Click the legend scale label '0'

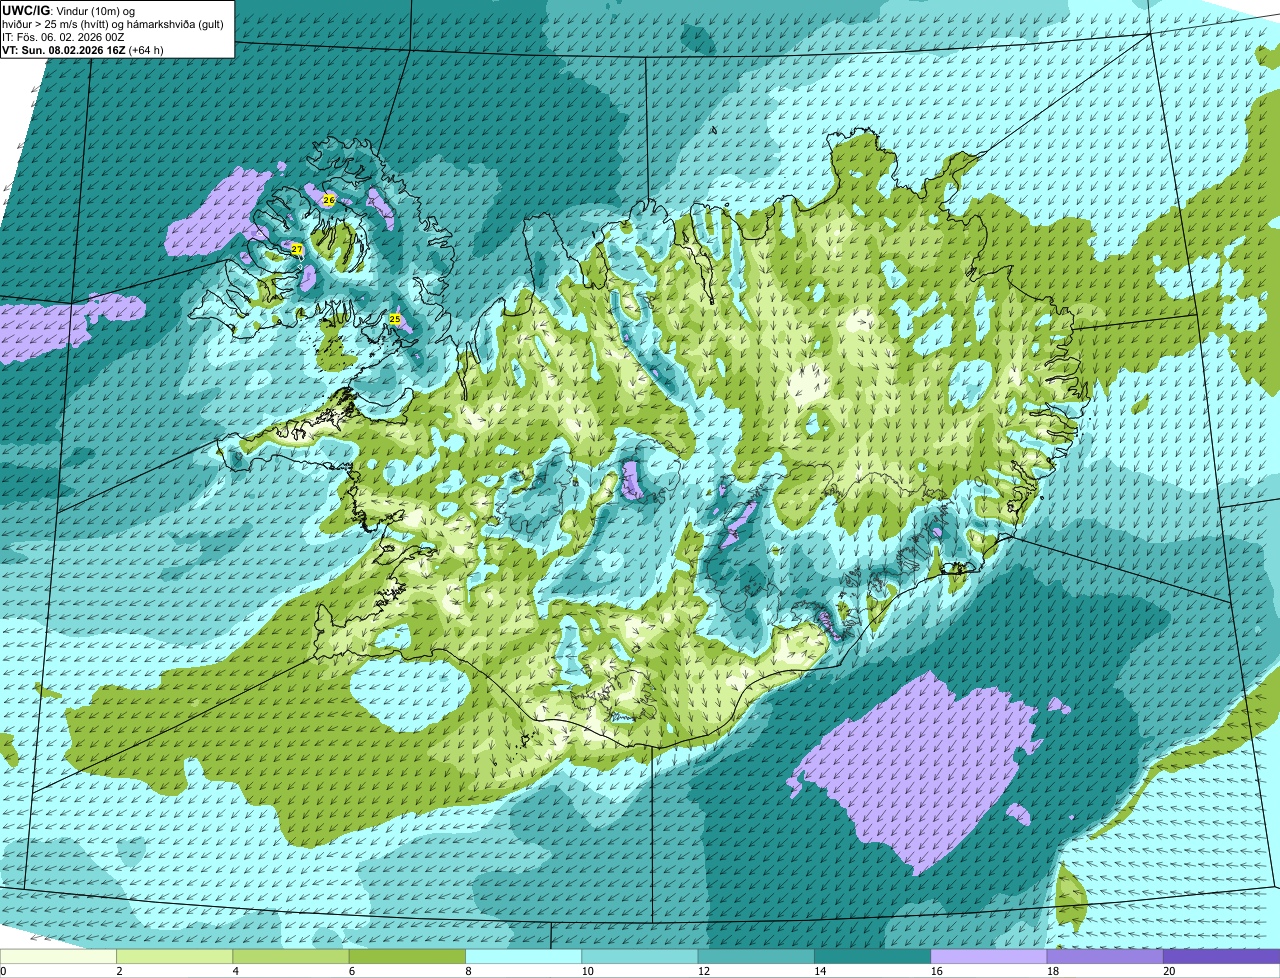point(3,971)
